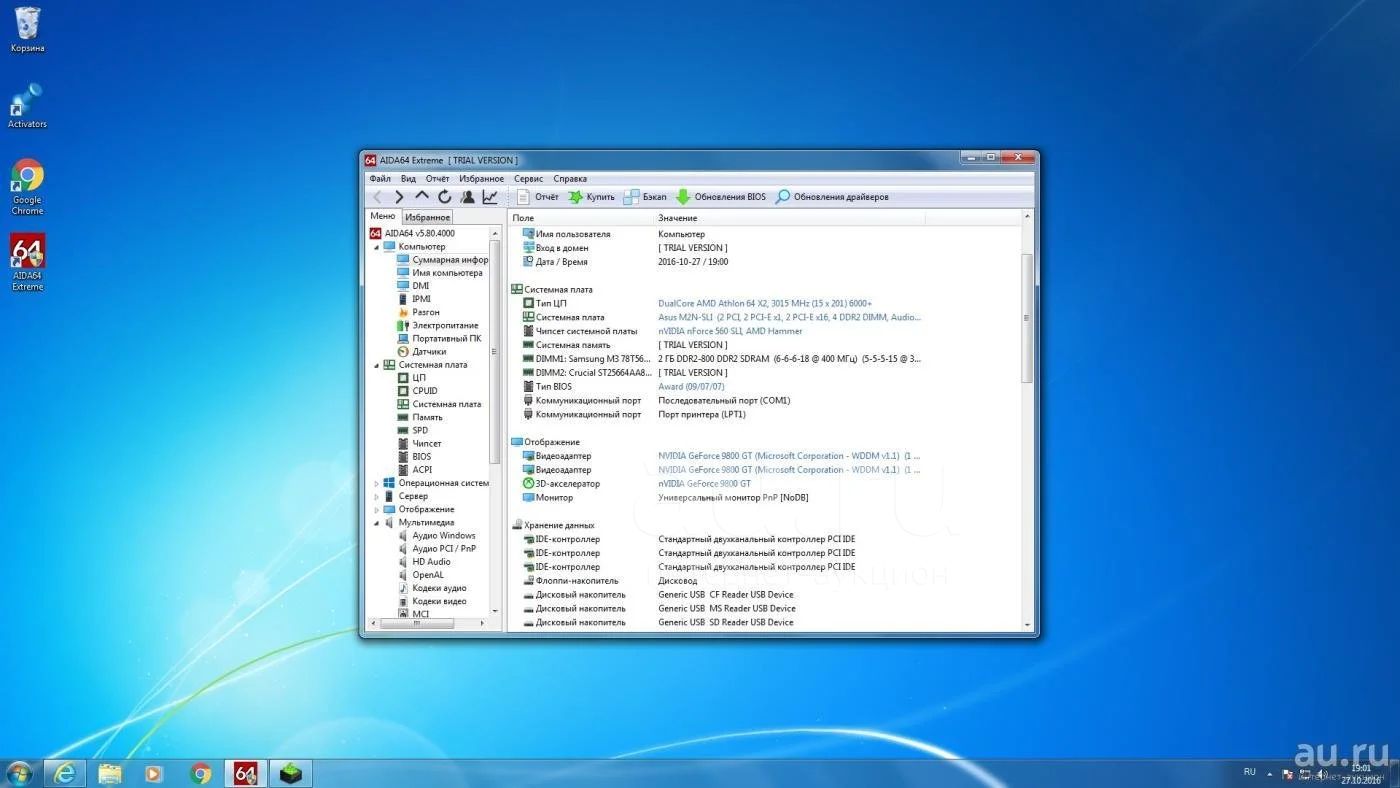Select Чипсет tree item

tap(419, 443)
